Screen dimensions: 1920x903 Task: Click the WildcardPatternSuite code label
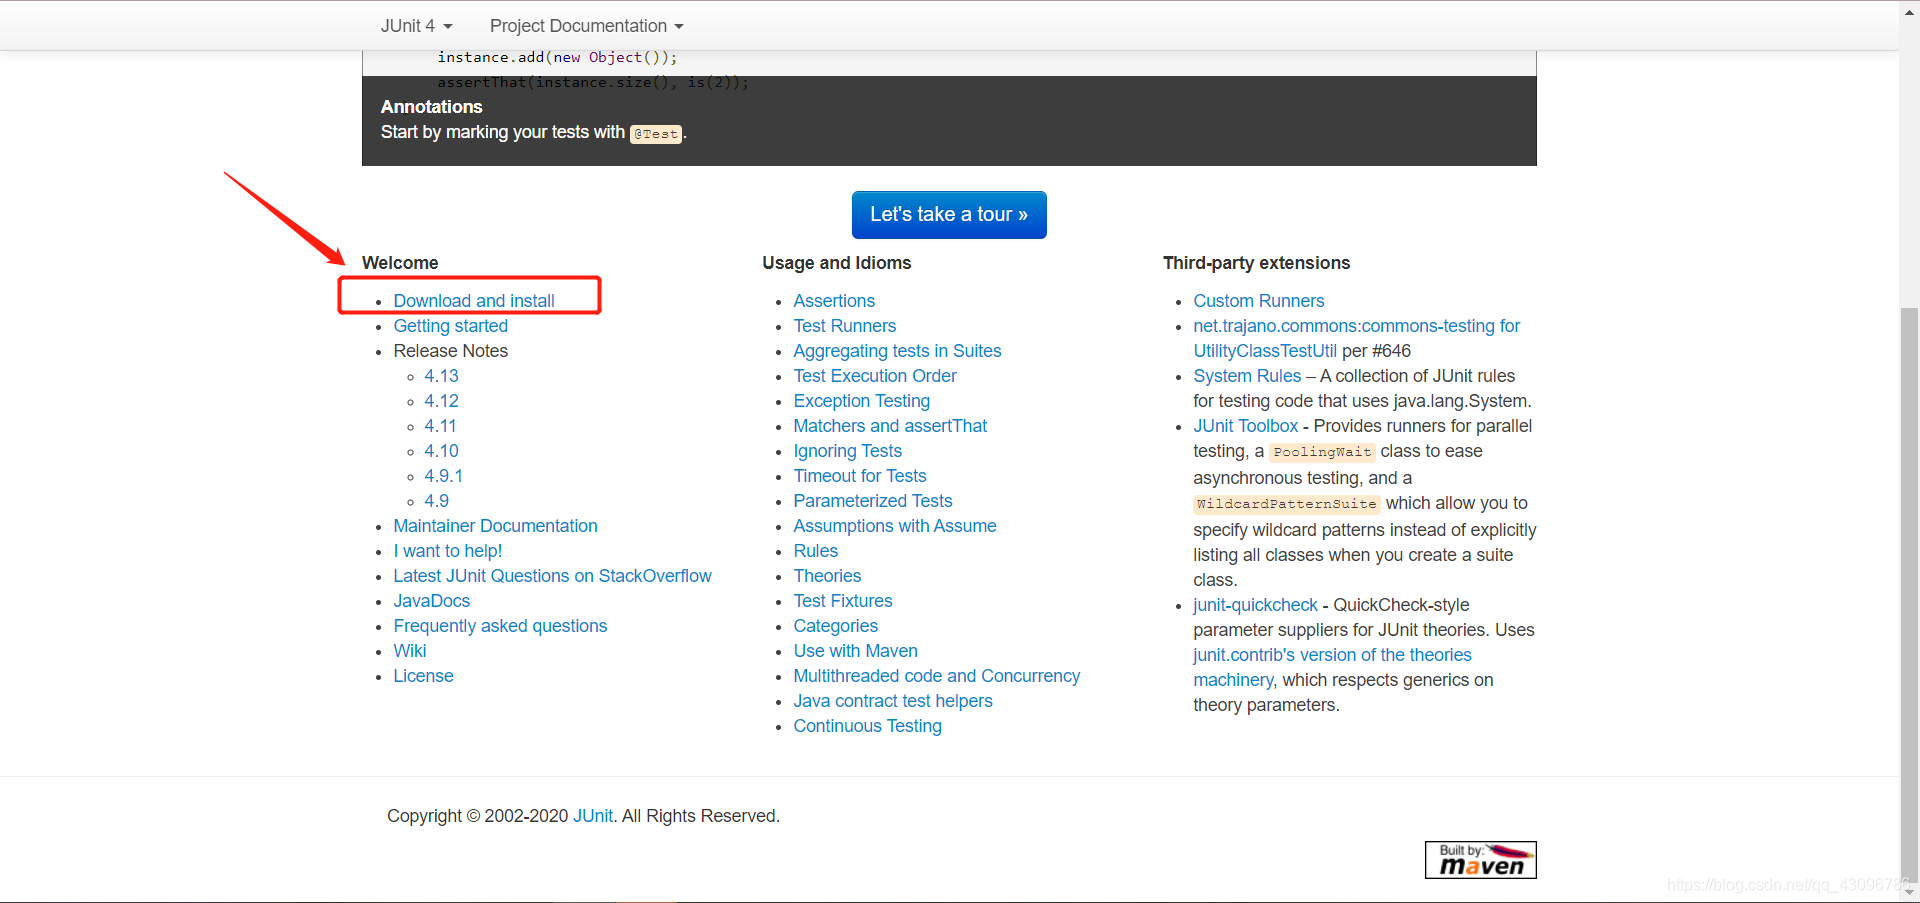[x=1287, y=504]
